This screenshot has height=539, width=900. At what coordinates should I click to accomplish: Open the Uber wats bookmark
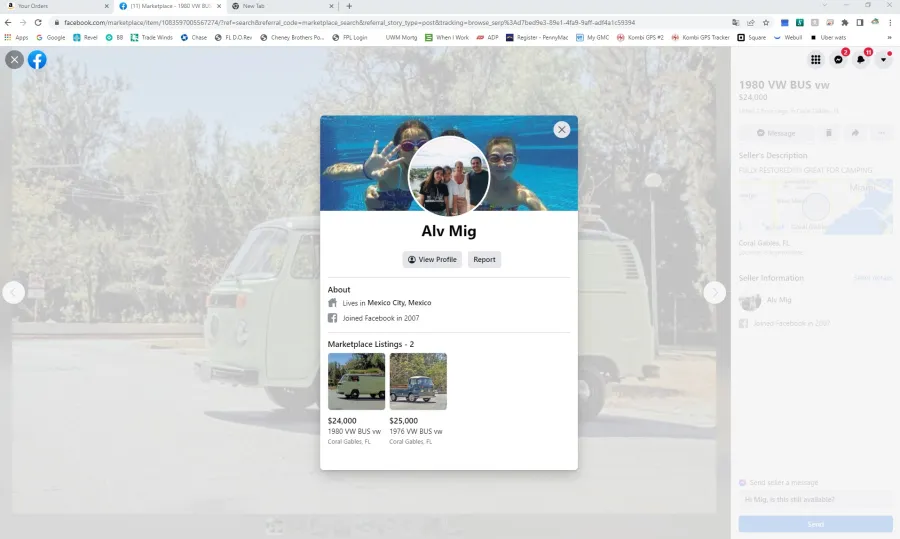tap(828, 37)
